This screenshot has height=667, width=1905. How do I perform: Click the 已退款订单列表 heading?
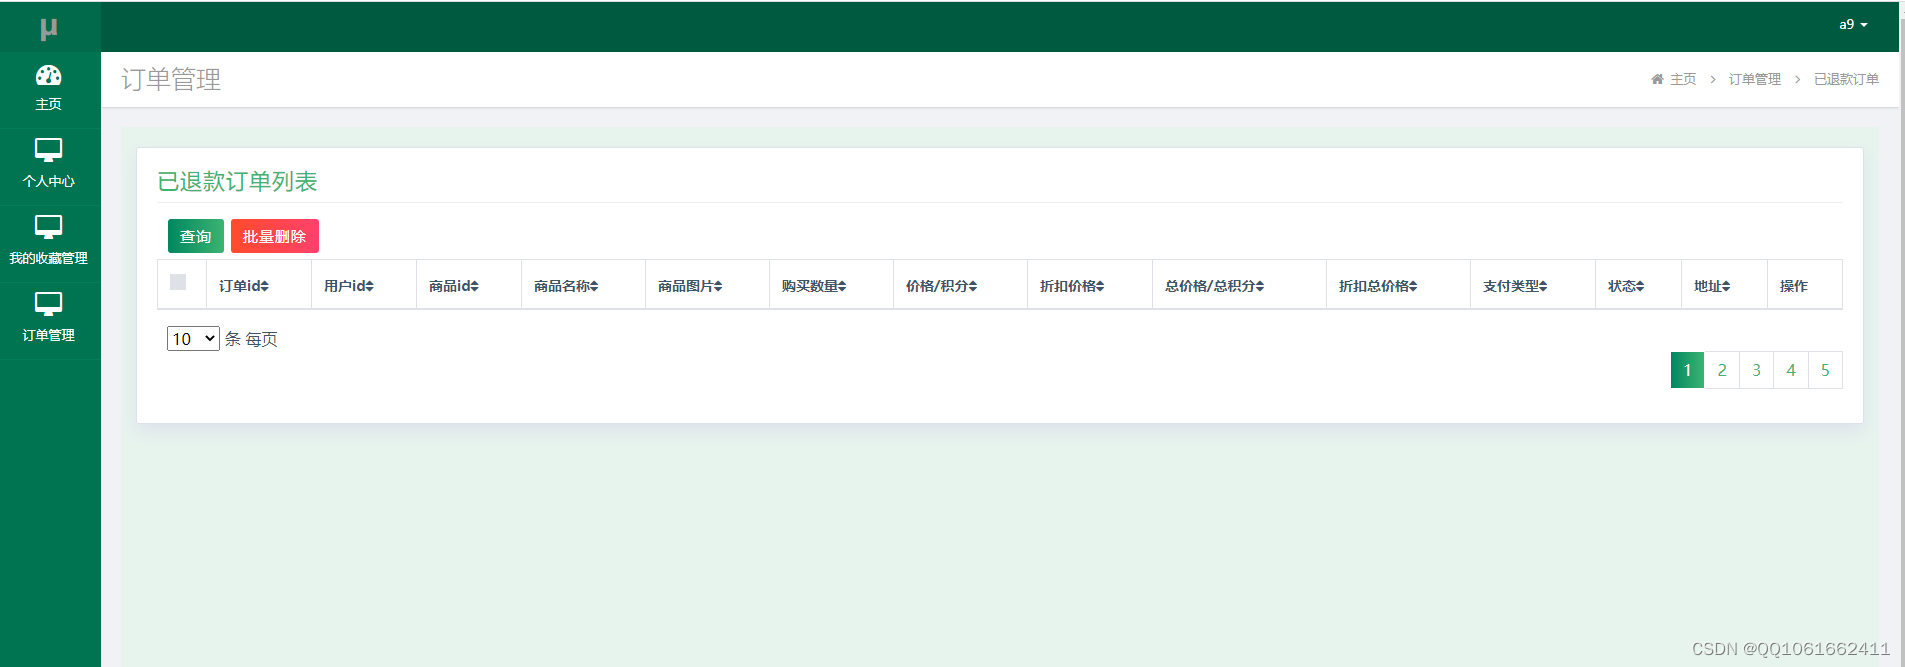[237, 181]
